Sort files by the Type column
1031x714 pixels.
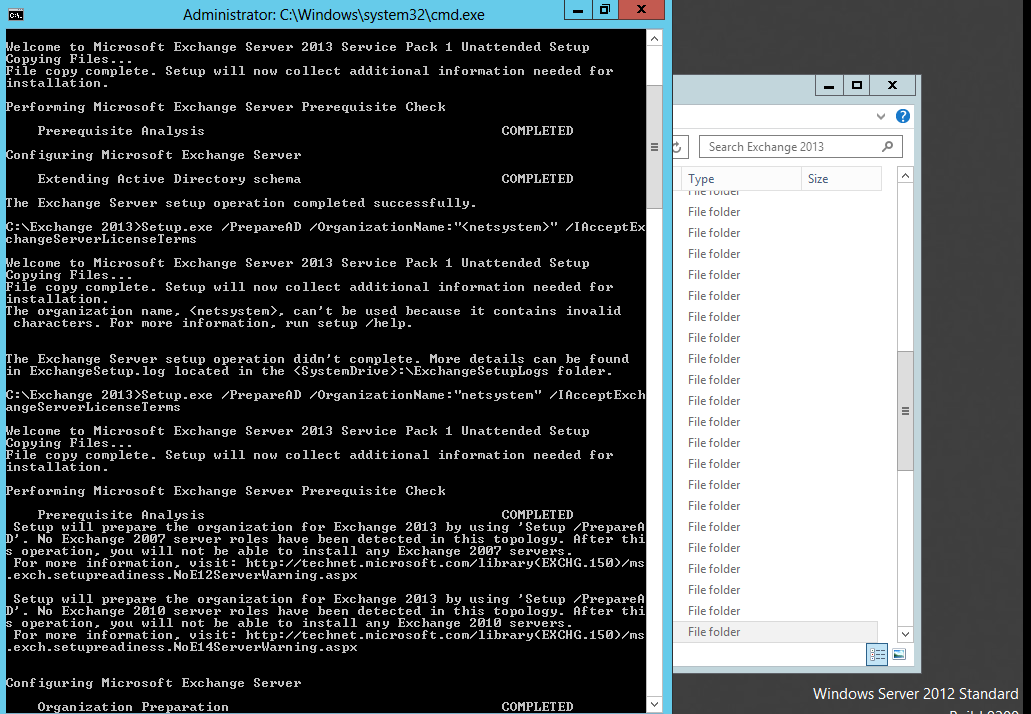(x=741, y=179)
